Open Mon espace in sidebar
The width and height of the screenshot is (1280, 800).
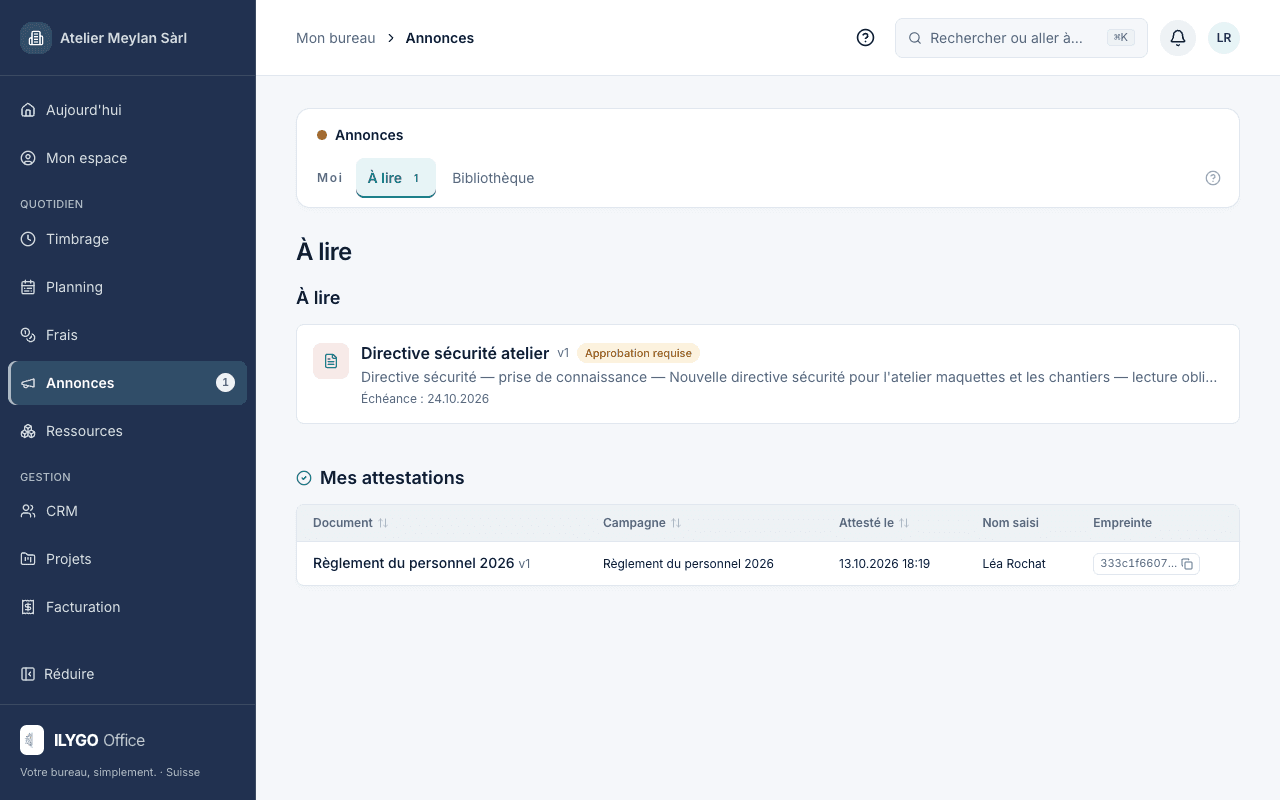pyautogui.click(x=128, y=158)
